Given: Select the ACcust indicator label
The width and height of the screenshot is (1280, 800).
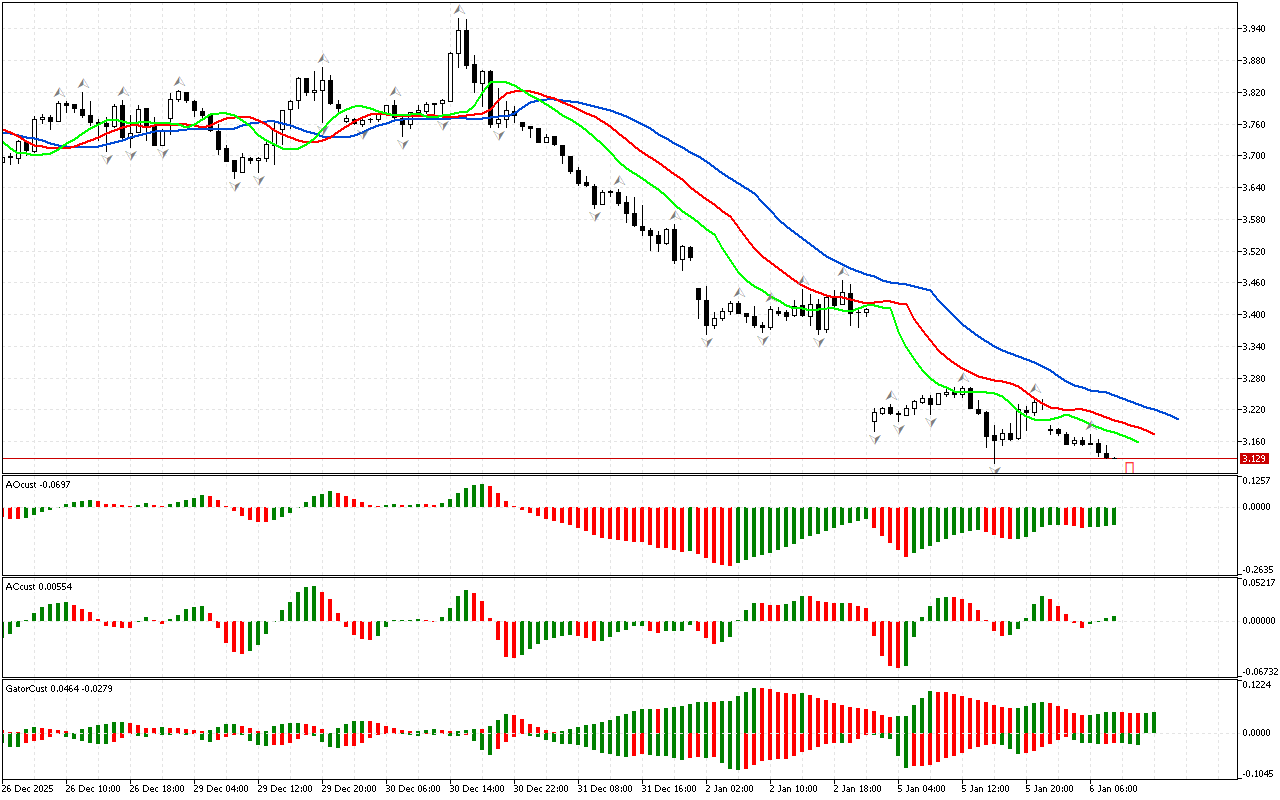Looking at the screenshot, I should [x=38, y=586].
